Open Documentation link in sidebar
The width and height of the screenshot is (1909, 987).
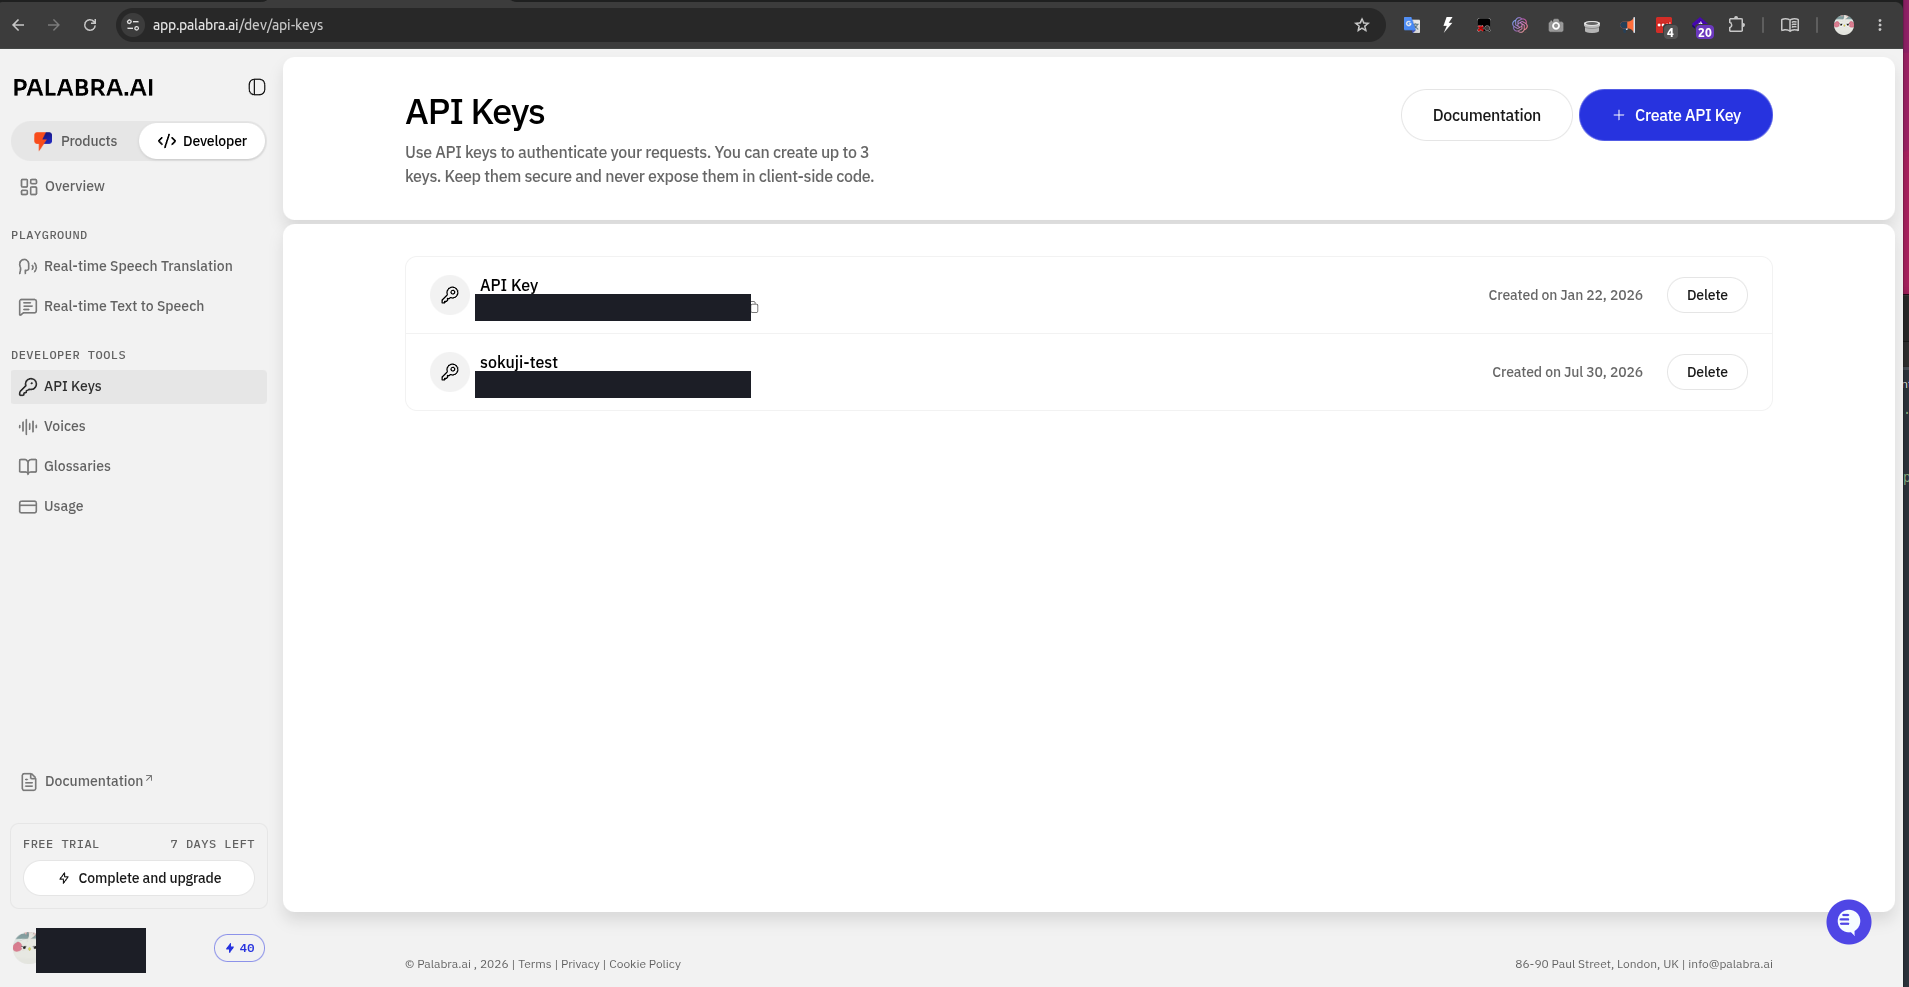tap(87, 781)
